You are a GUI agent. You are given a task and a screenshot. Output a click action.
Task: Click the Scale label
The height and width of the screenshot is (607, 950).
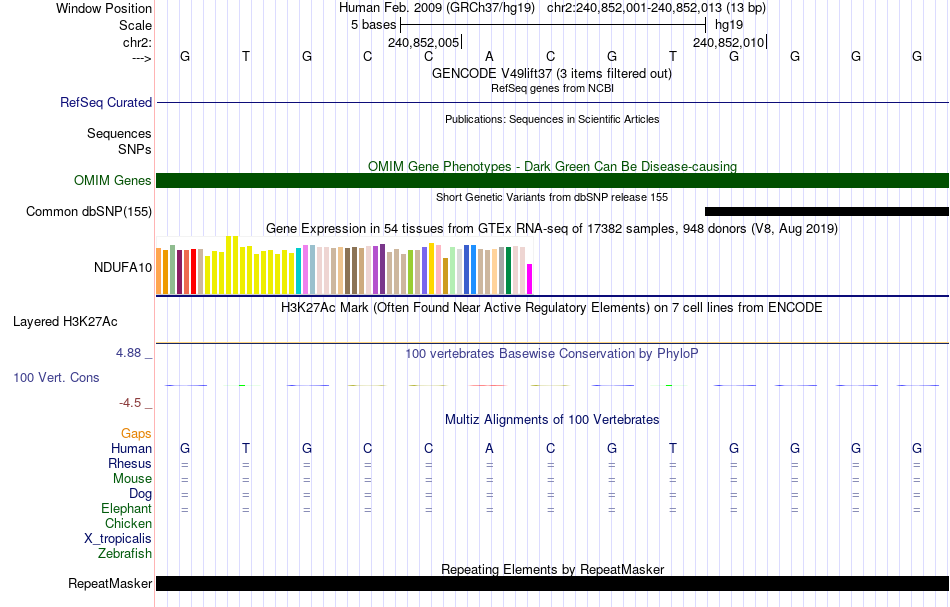pos(136,25)
